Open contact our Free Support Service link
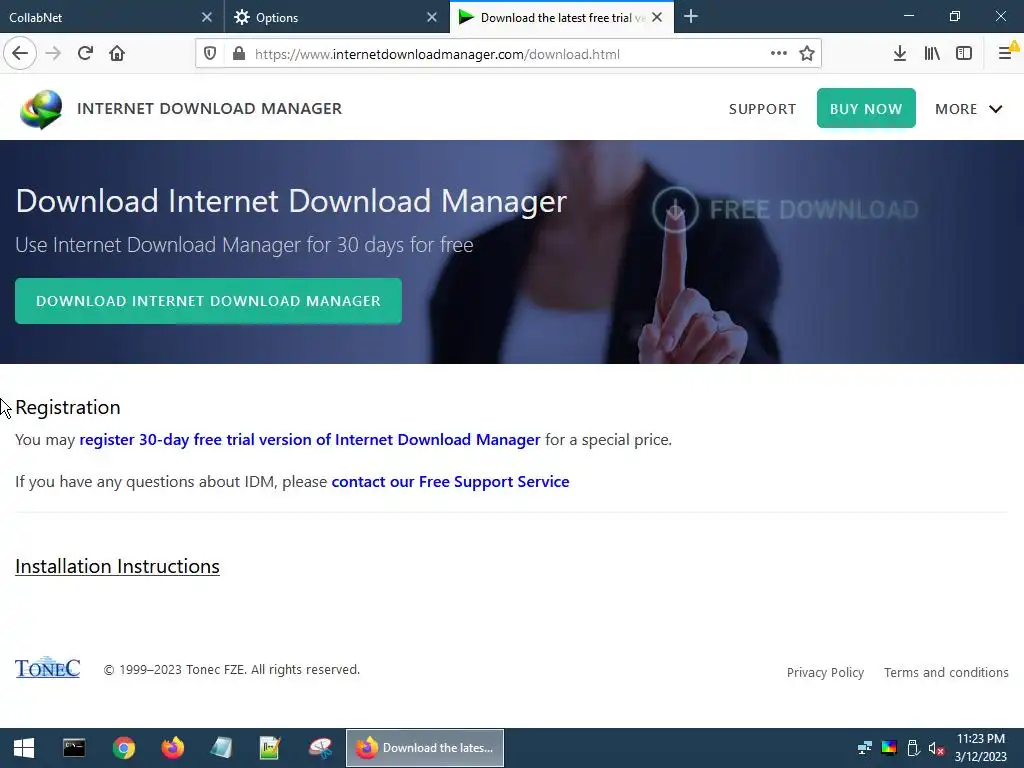The image size is (1024, 768). coord(450,482)
